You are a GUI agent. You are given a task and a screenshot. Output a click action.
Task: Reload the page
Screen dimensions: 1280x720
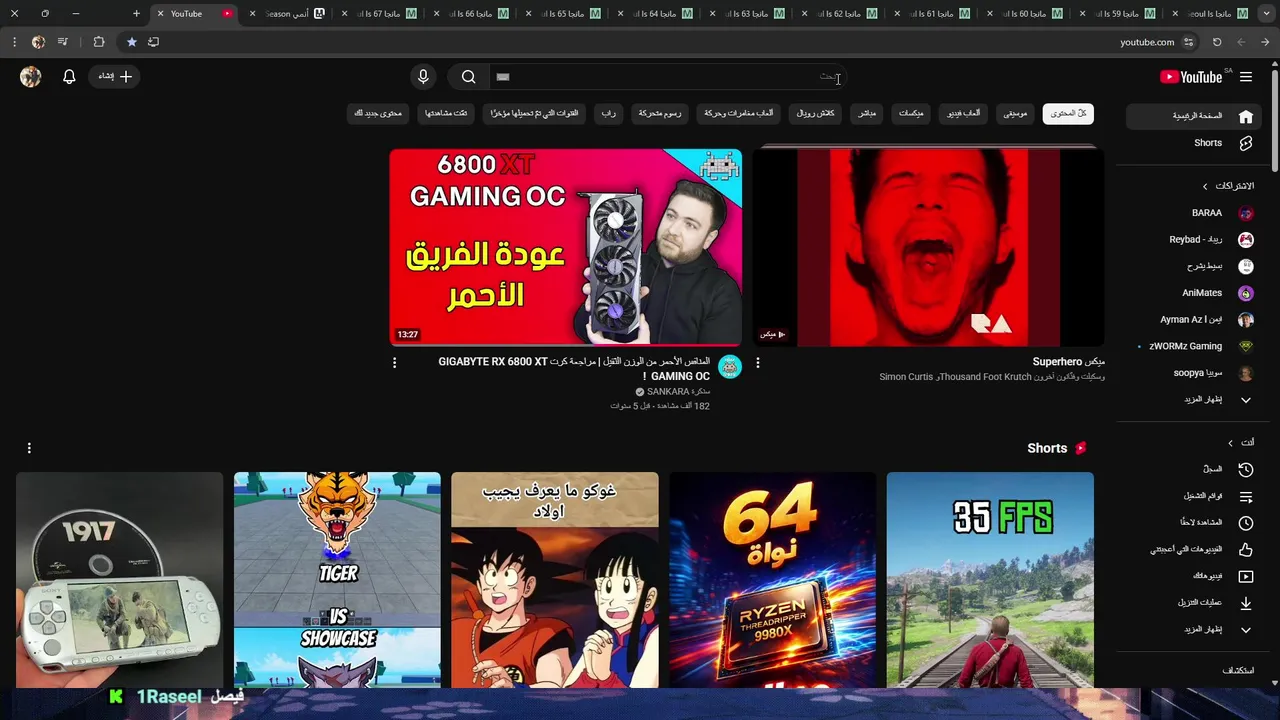[x=1217, y=42]
